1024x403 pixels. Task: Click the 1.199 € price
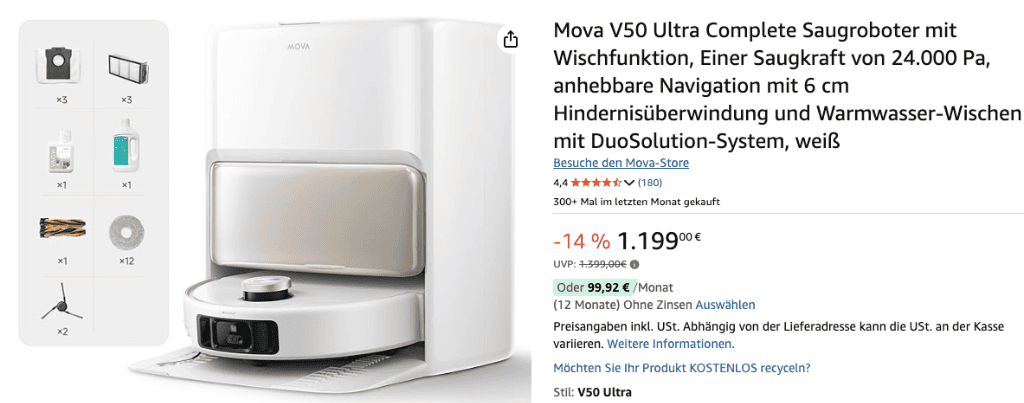pos(659,241)
